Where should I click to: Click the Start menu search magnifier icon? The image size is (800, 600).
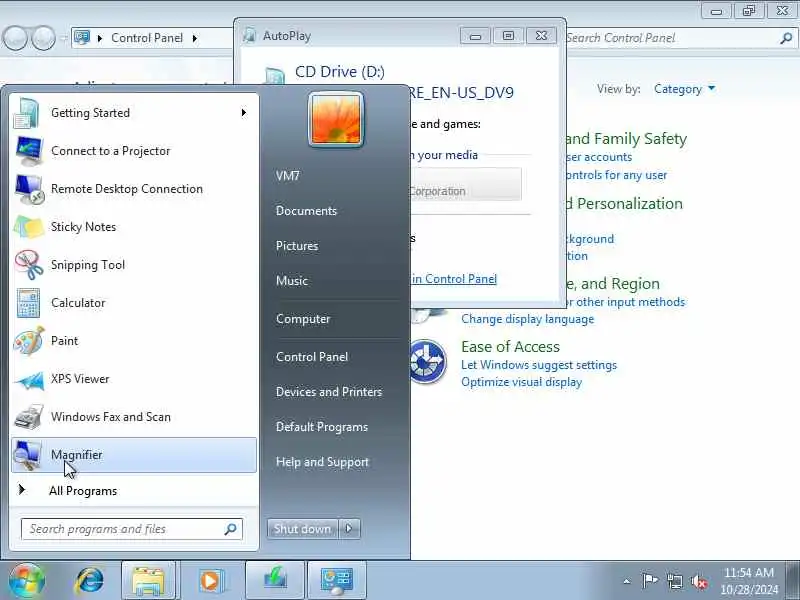(x=231, y=529)
